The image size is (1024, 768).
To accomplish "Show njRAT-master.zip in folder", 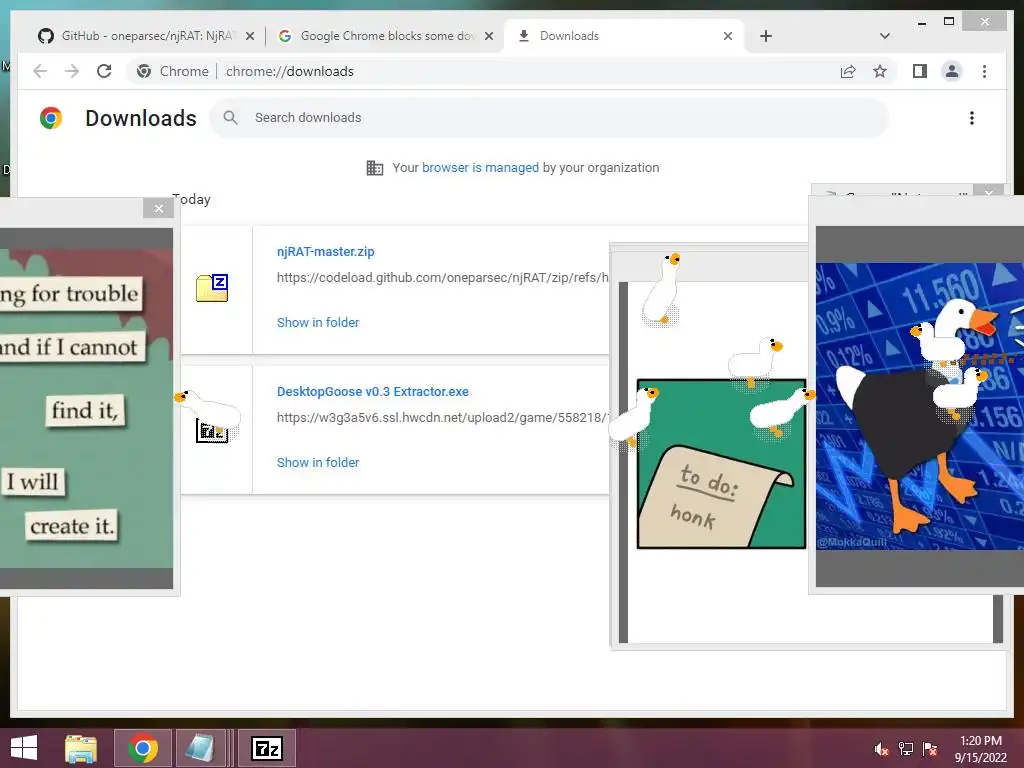I will point(318,322).
